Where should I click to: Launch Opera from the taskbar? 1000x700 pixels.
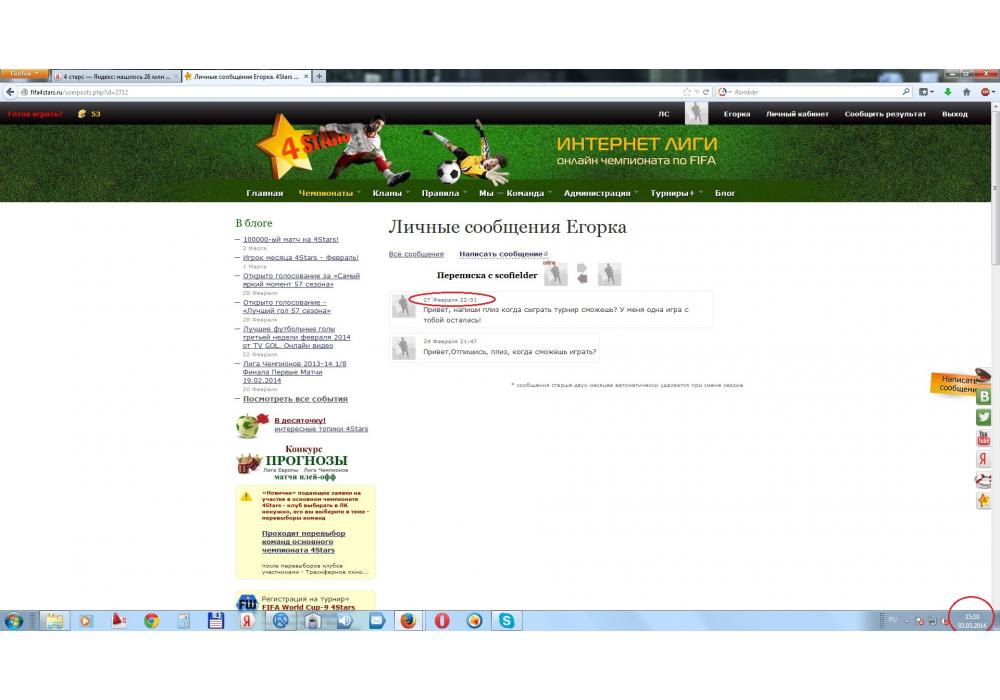pyautogui.click(x=442, y=621)
